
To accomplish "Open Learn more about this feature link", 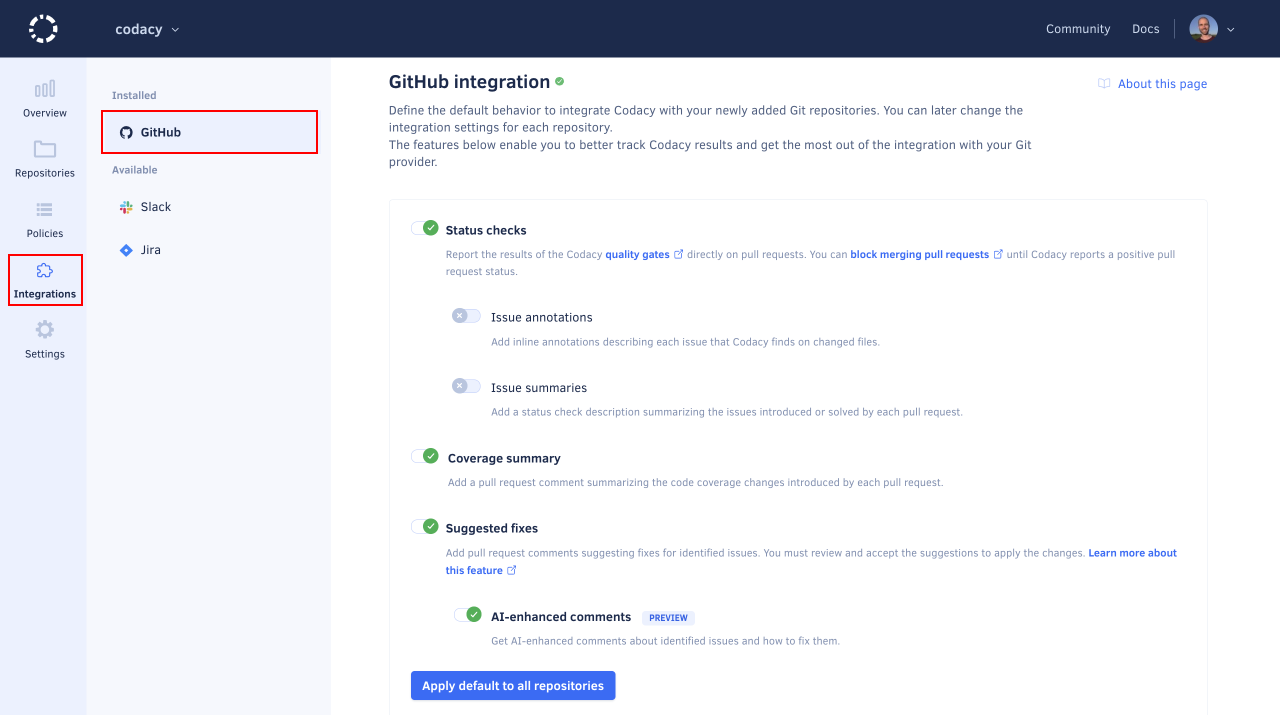I will [x=811, y=562].
